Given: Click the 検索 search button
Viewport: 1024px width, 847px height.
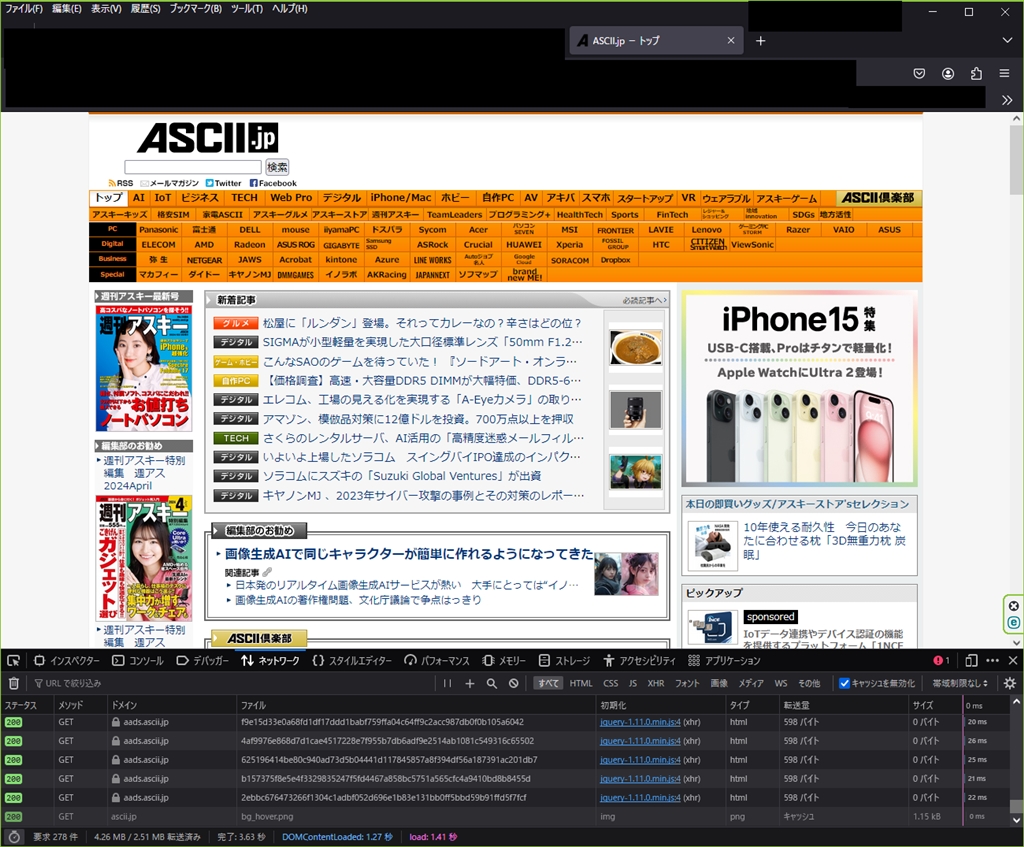Looking at the screenshot, I should [277, 167].
